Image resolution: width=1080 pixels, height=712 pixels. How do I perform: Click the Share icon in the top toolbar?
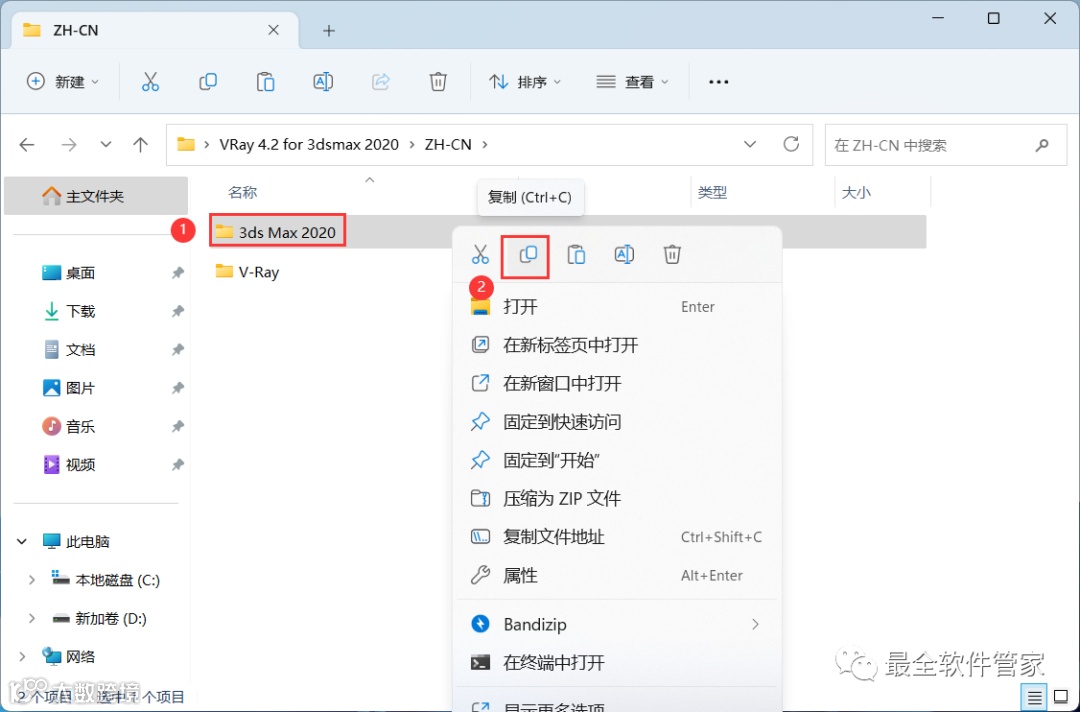(x=381, y=82)
